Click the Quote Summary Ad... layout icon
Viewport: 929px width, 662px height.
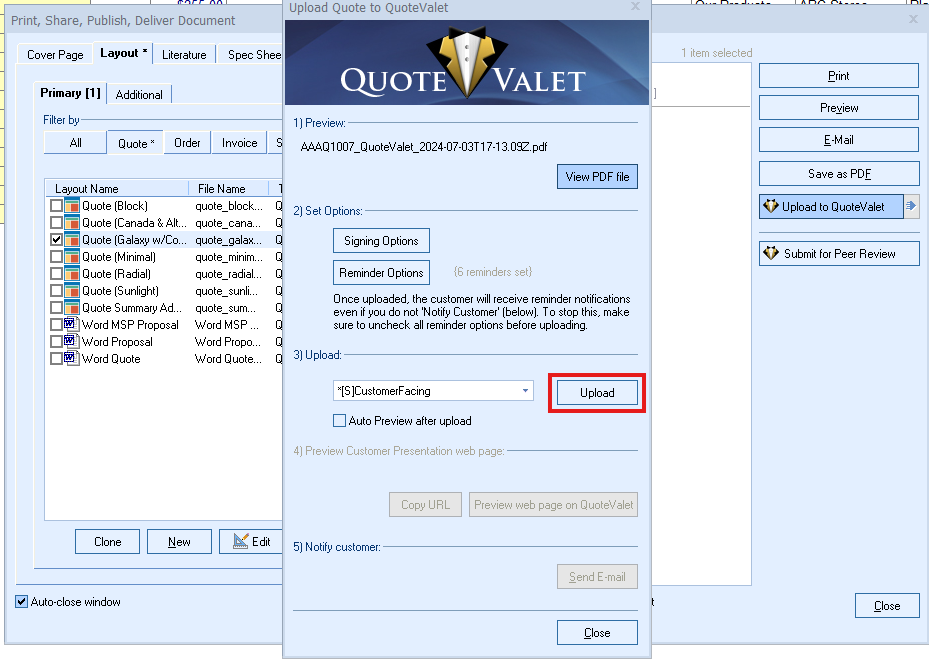(72, 308)
